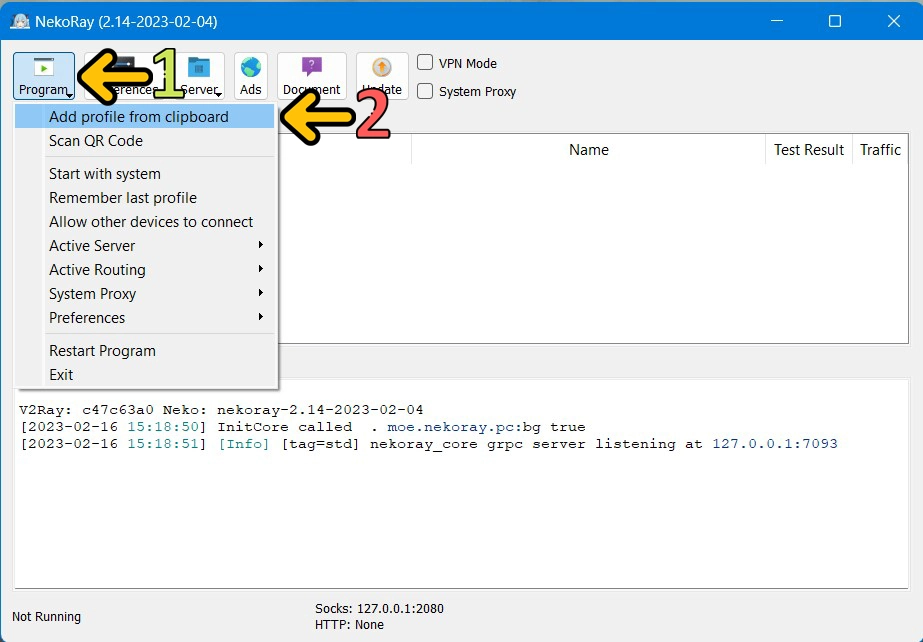Open the System Proxy submenu

pos(92,293)
